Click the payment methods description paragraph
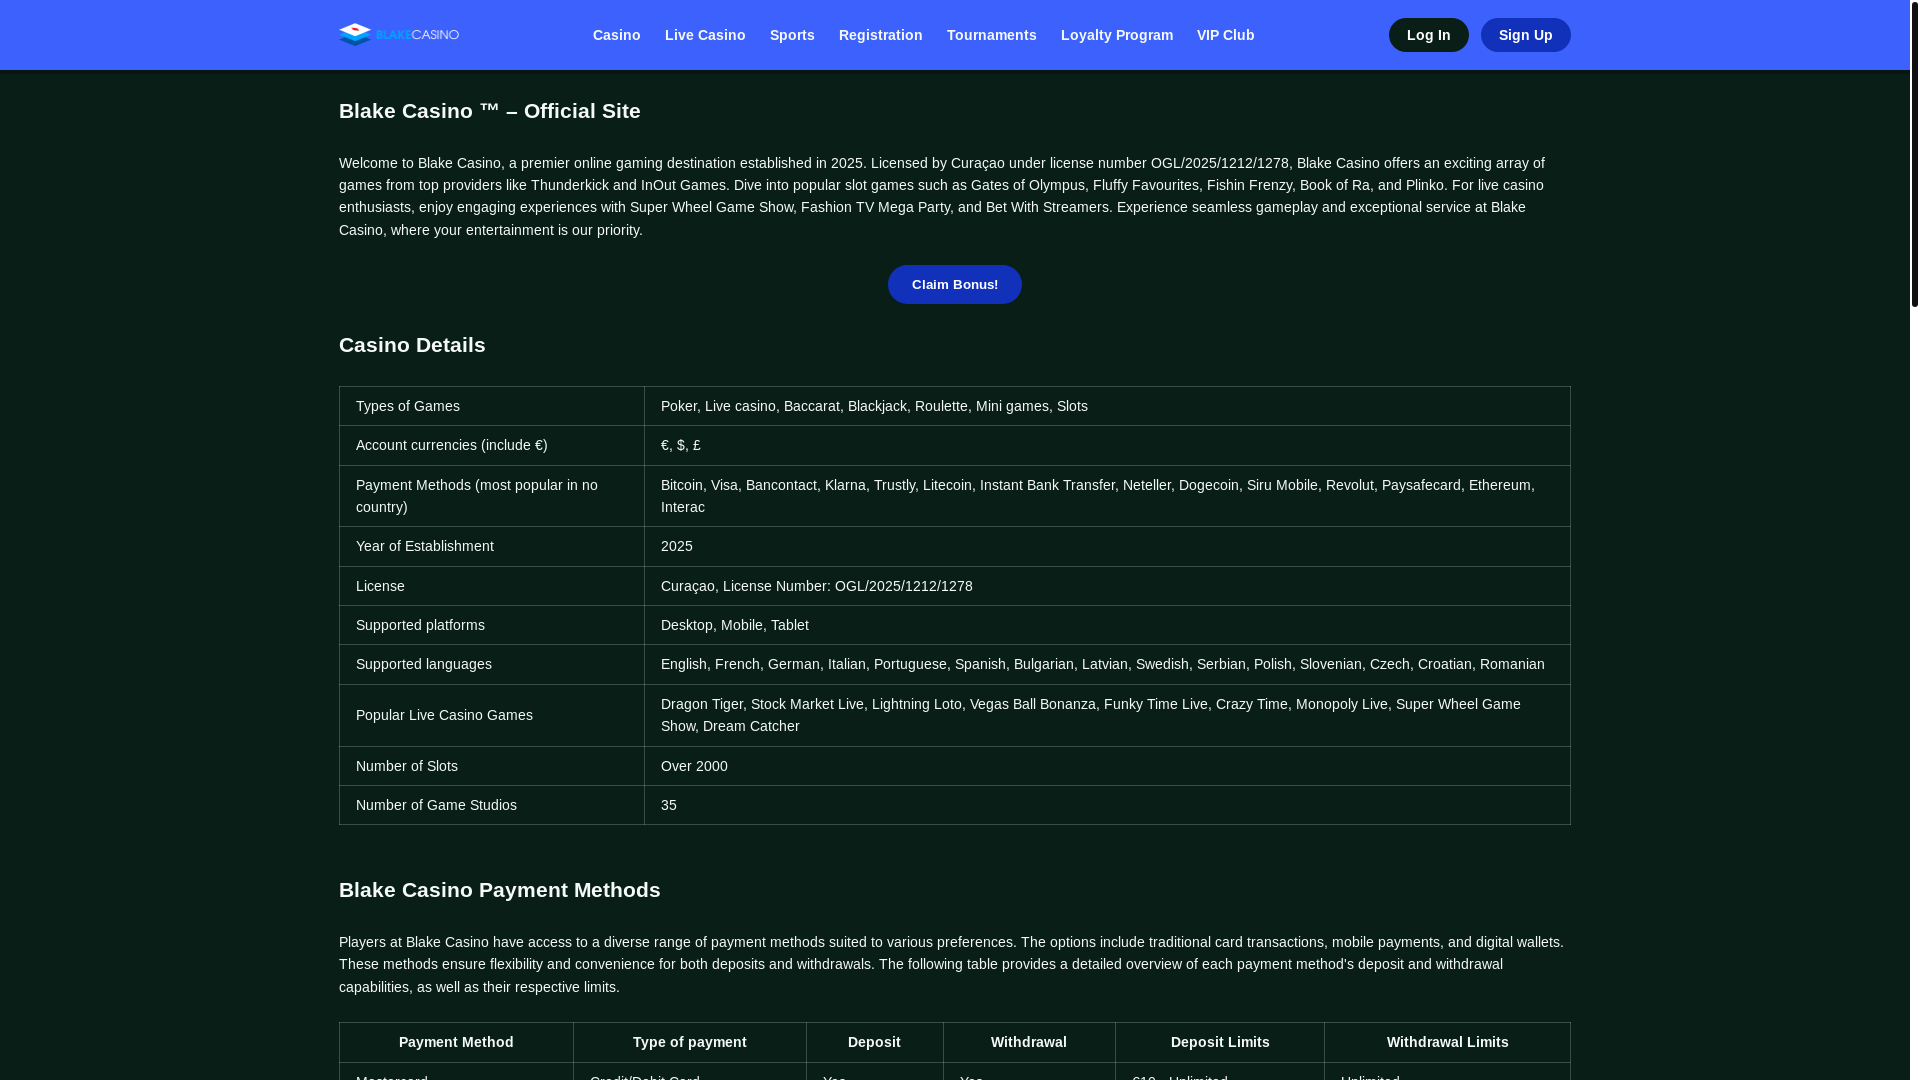 (x=954, y=964)
